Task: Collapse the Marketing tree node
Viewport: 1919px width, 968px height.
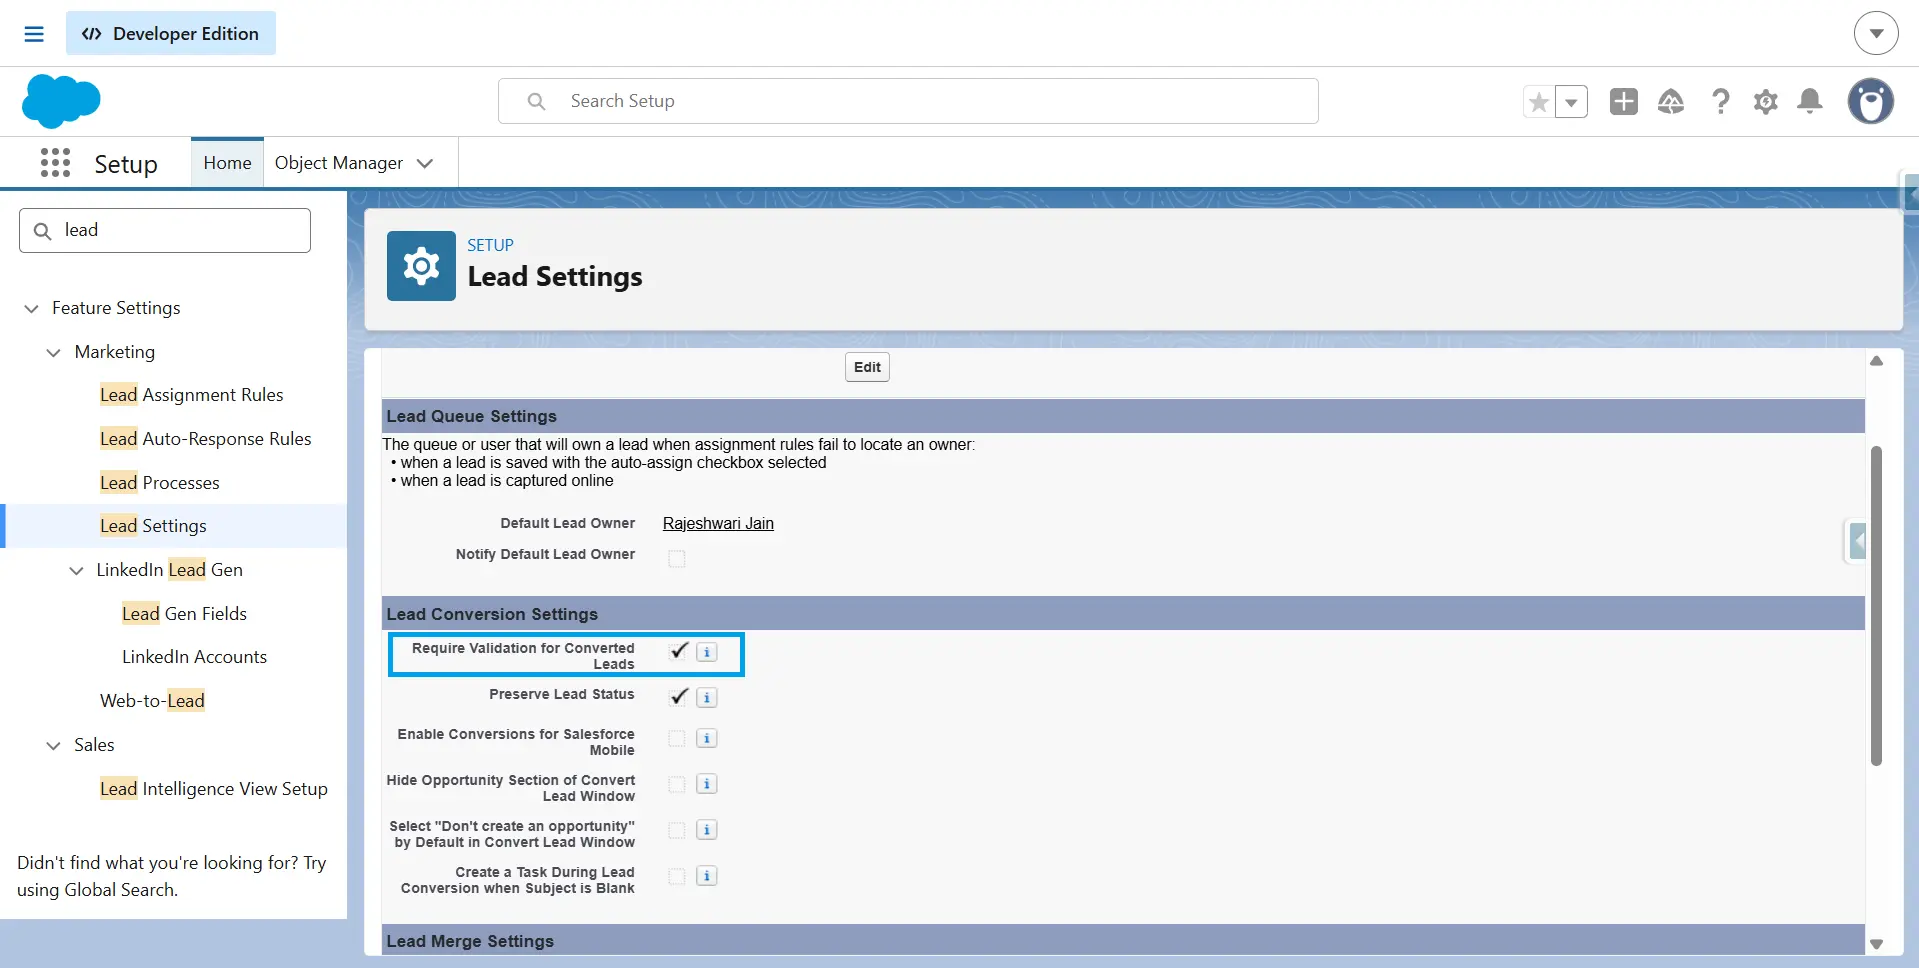Action: pos(53,353)
